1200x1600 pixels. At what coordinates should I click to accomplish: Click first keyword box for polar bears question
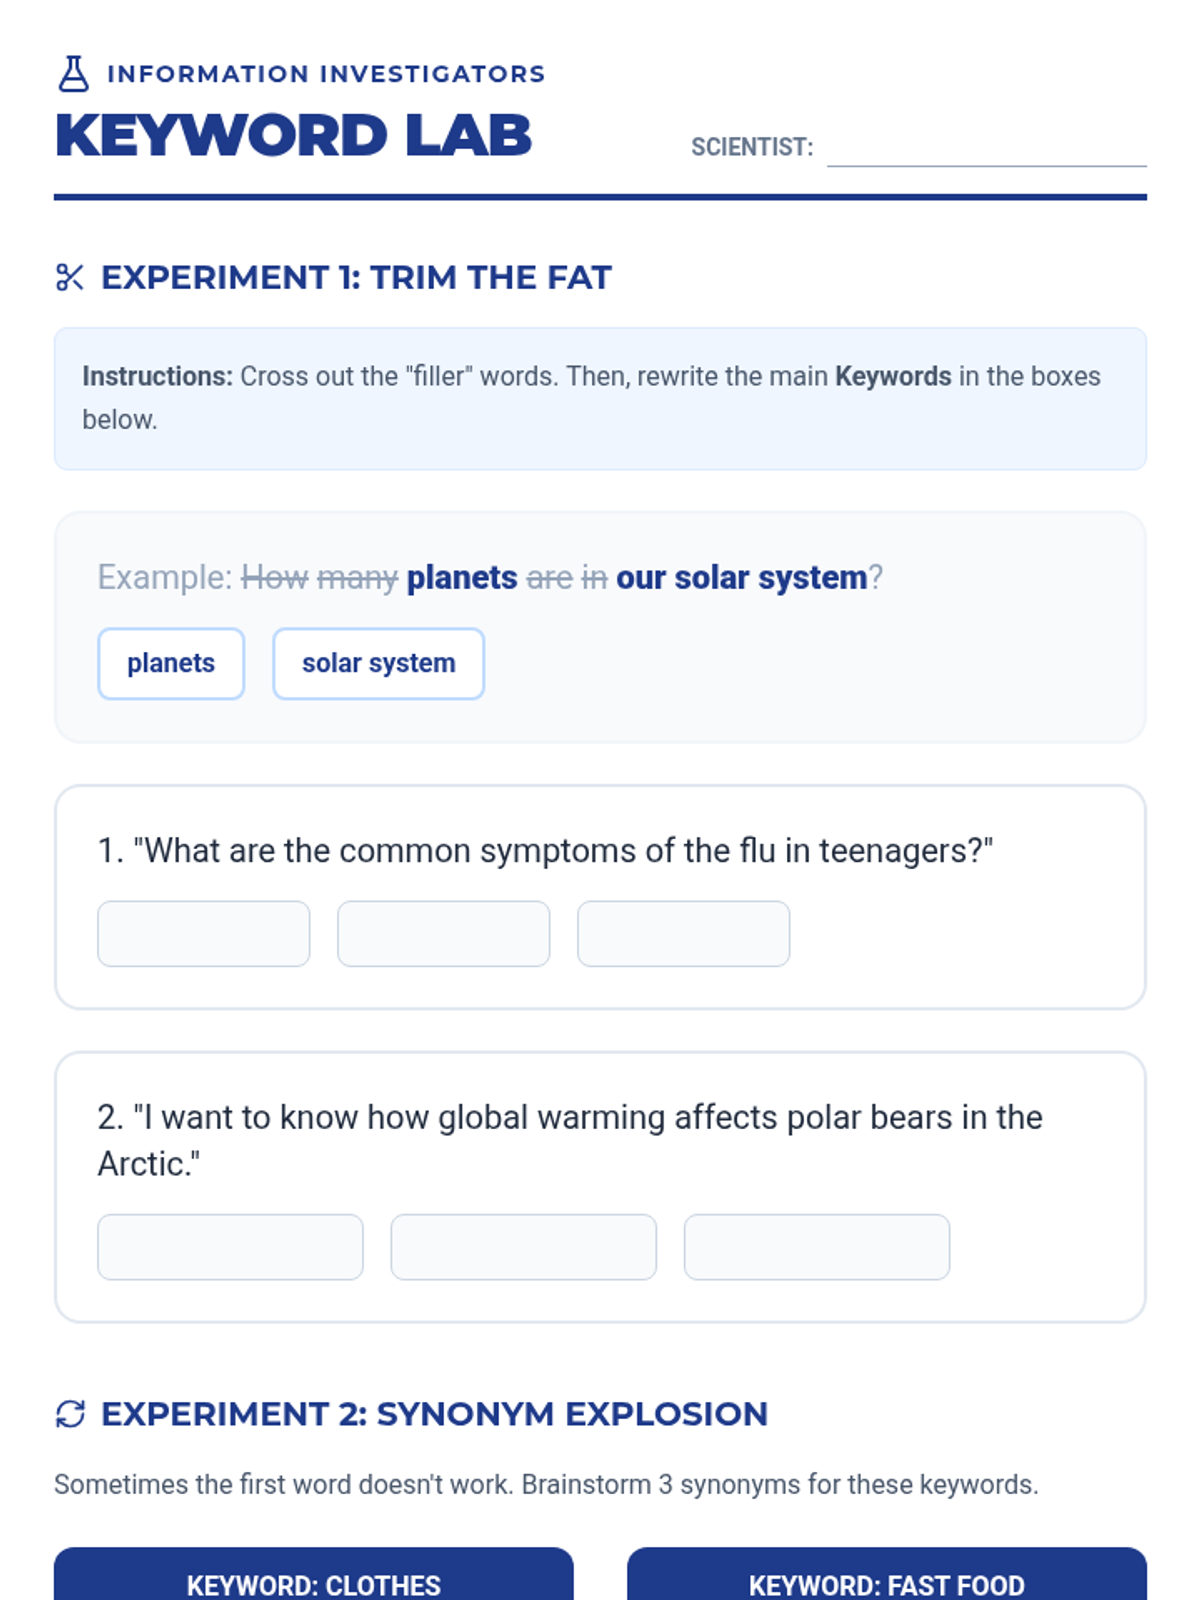[230, 1247]
